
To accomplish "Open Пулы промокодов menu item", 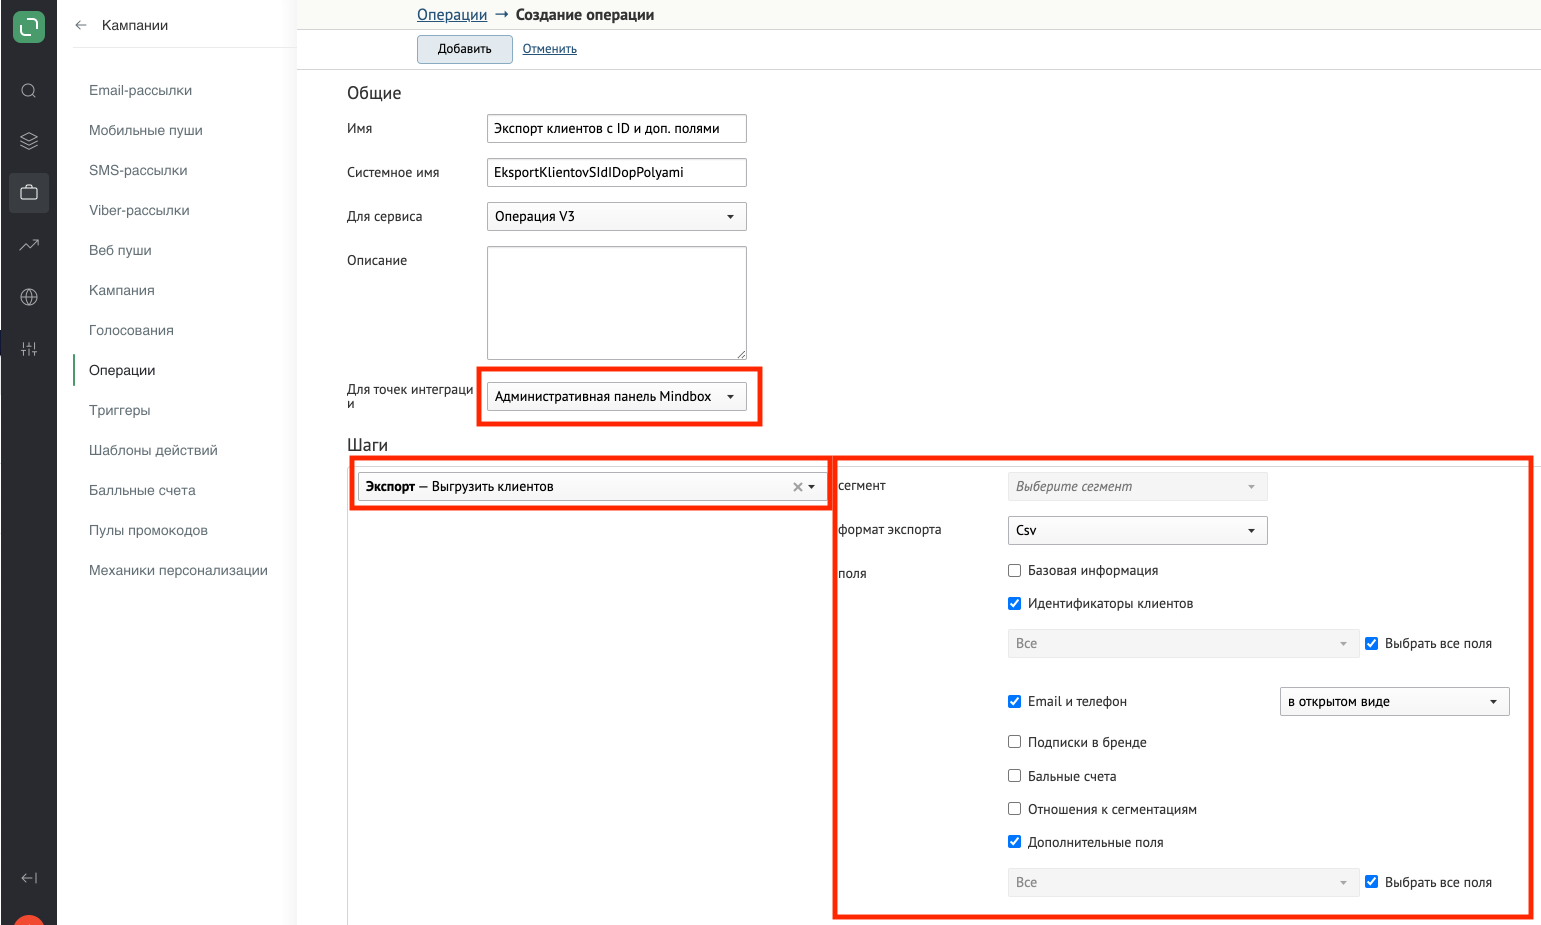I will [148, 530].
